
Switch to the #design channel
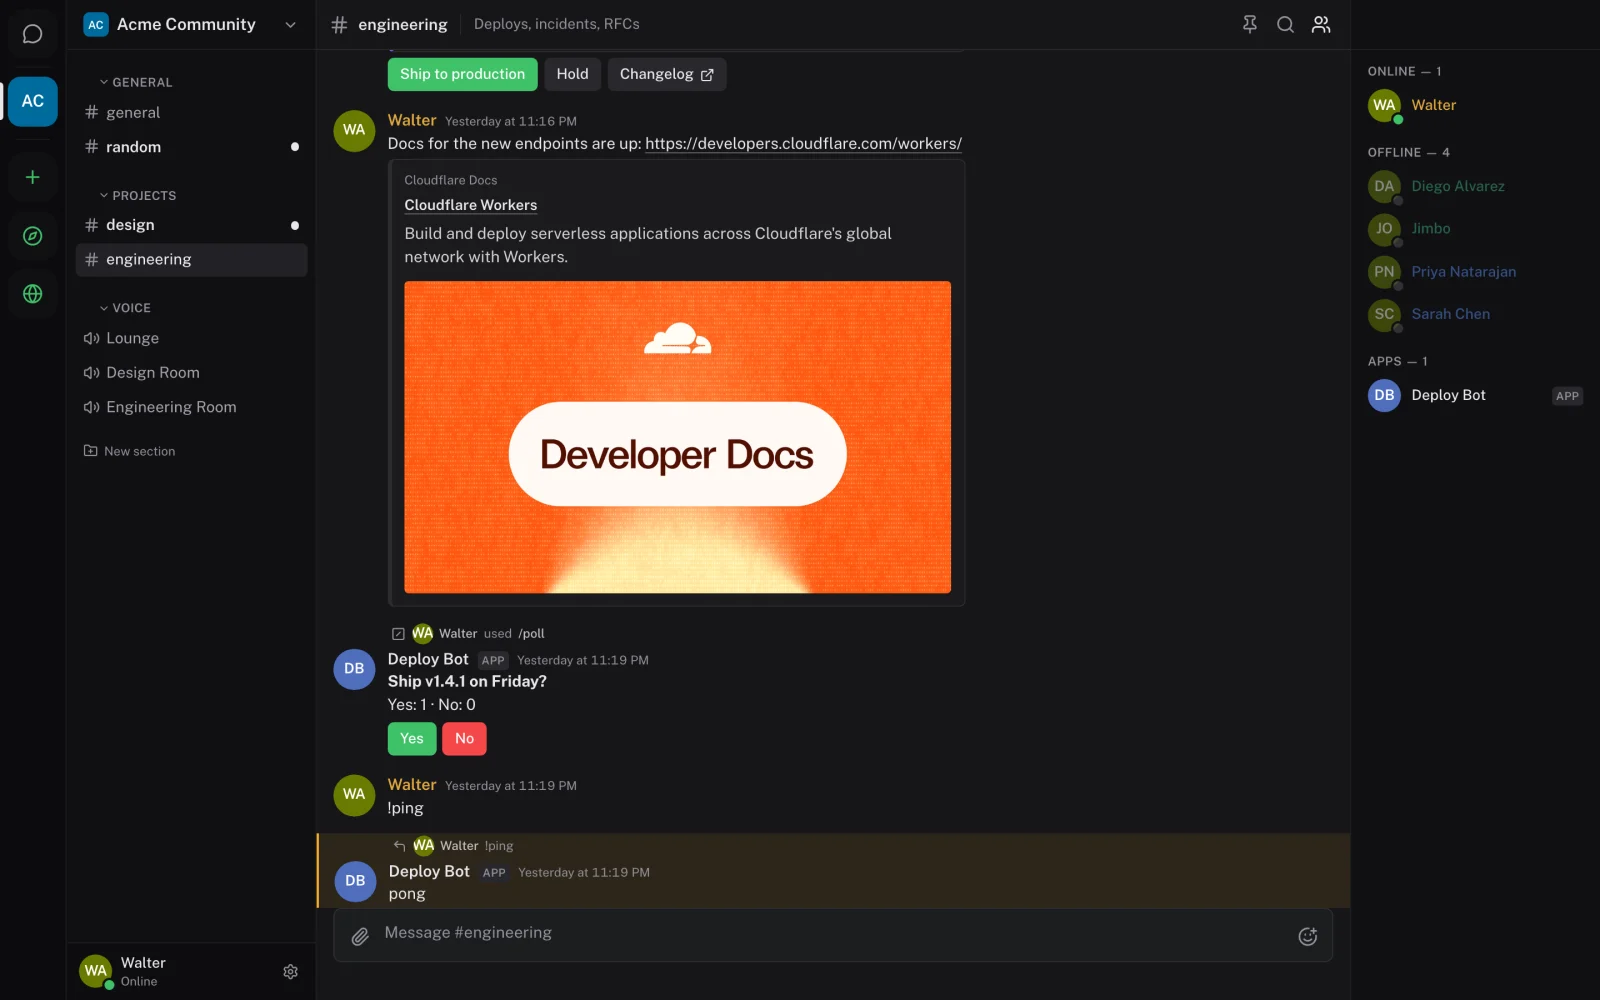tap(191, 225)
